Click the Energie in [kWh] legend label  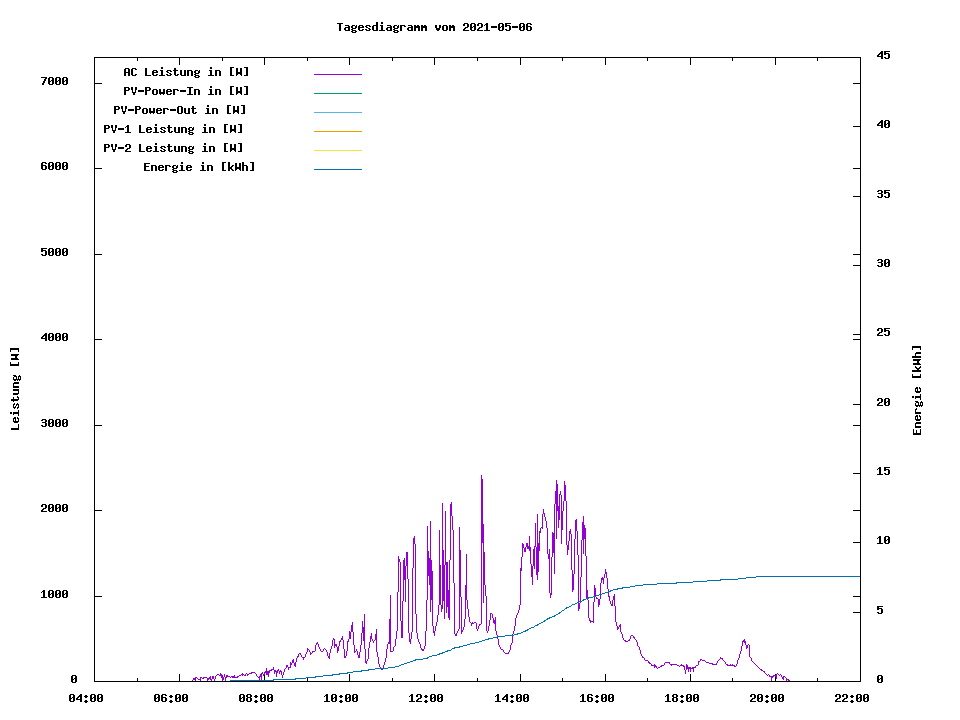199,167
